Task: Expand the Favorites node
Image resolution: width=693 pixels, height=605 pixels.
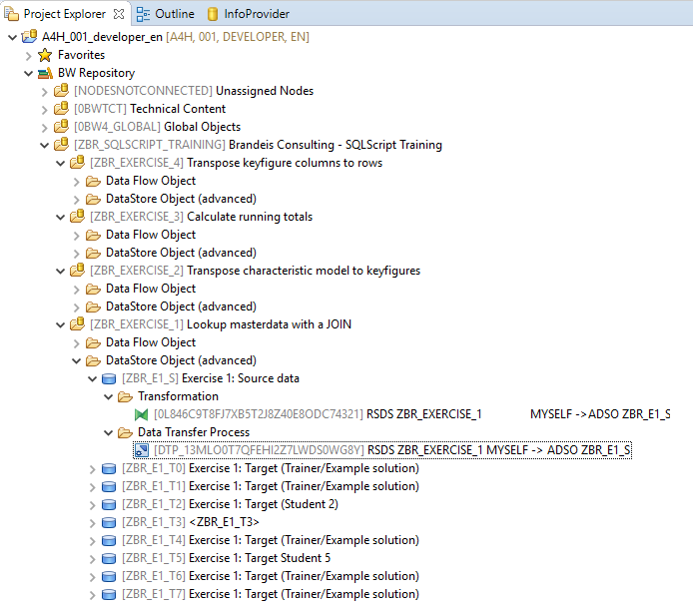Action: (29, 56)
